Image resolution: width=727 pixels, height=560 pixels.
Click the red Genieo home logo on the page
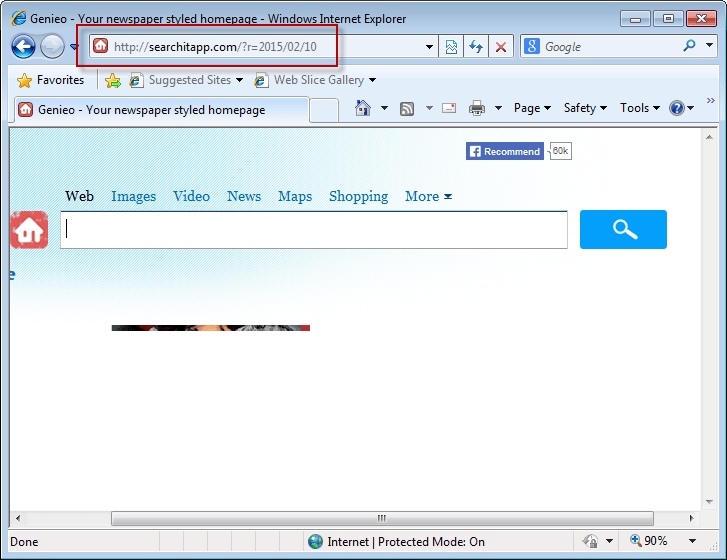29,230
